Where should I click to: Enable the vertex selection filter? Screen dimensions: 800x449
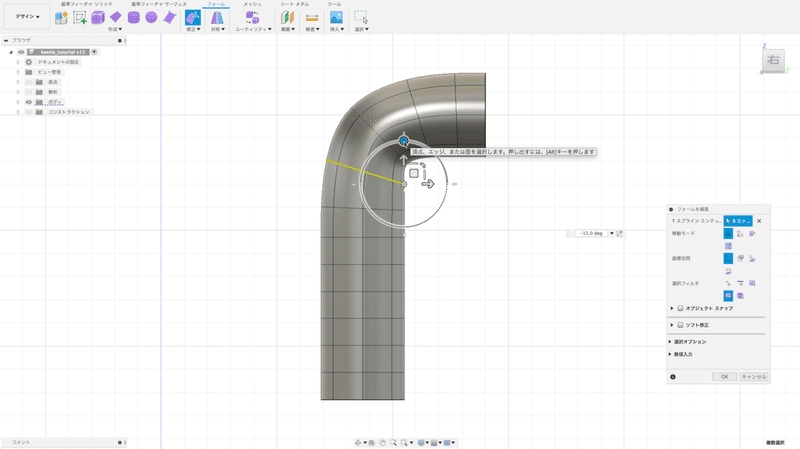[x=728, y=283]
